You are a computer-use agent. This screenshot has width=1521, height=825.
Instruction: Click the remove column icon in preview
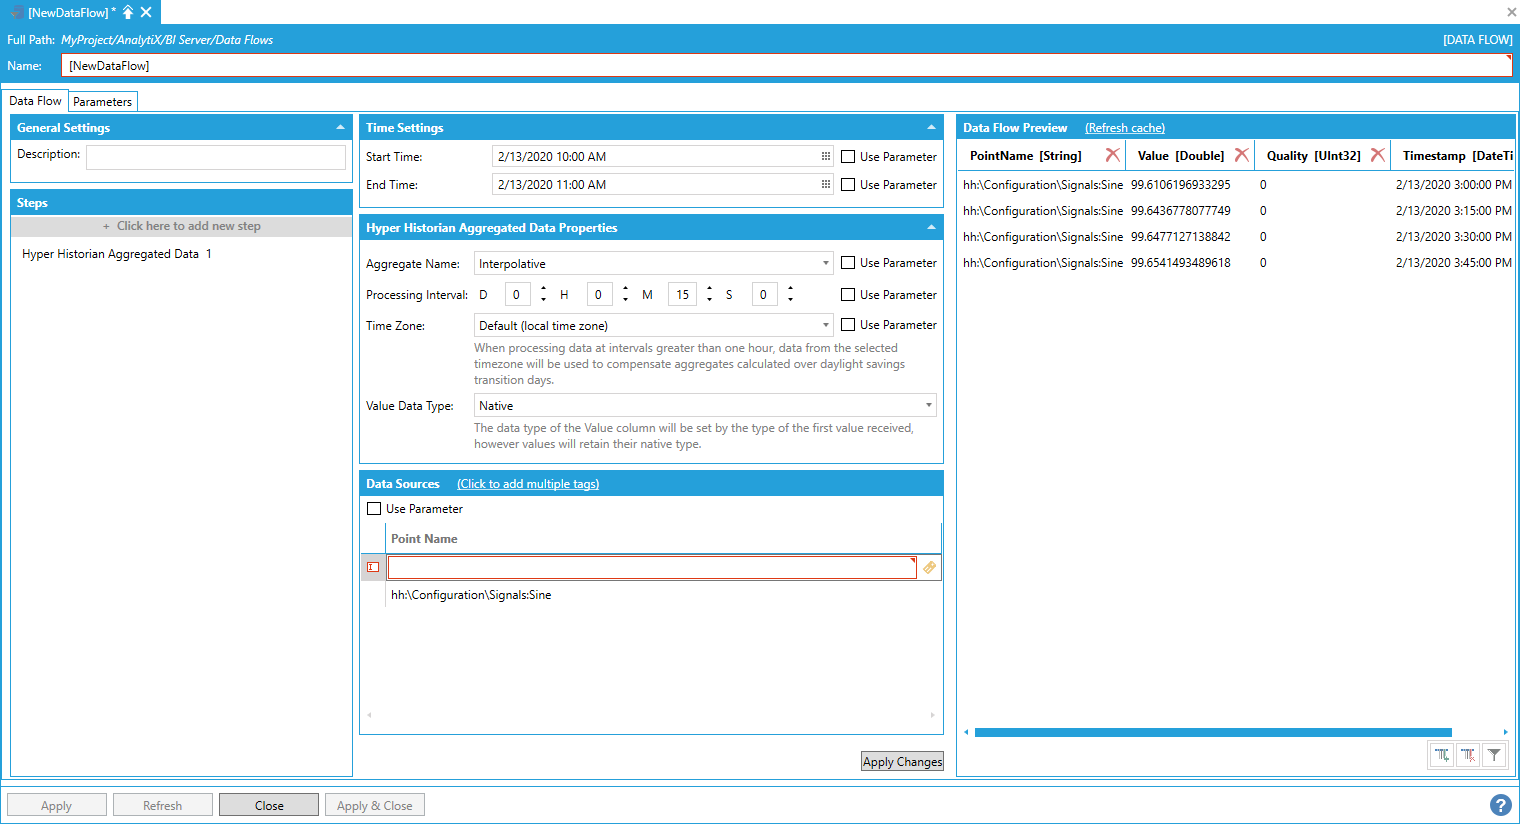1468,755
